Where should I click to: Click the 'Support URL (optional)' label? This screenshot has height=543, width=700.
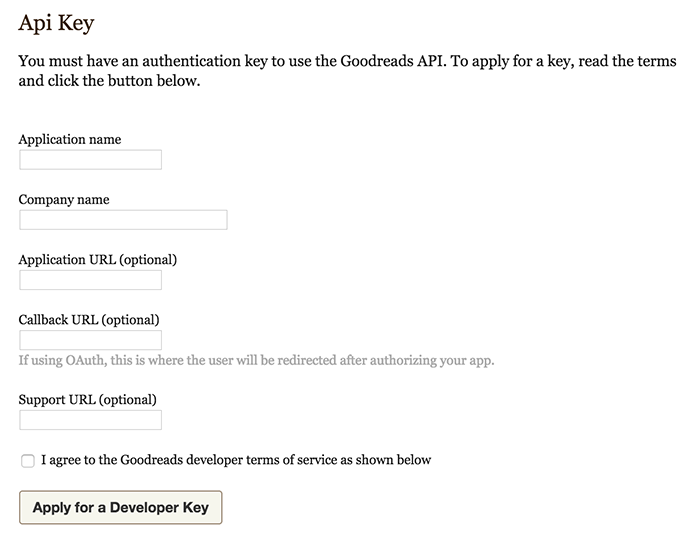pos(88,400)
